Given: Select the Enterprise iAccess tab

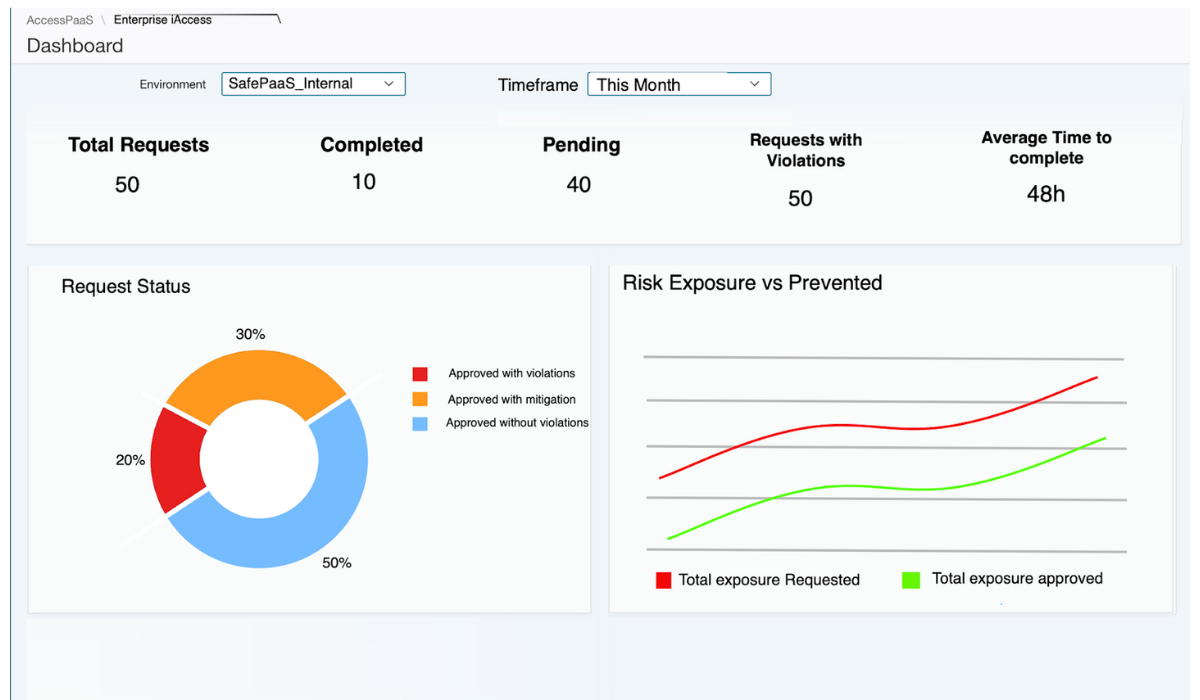Looking at the screenshot, I should [163, 20].
